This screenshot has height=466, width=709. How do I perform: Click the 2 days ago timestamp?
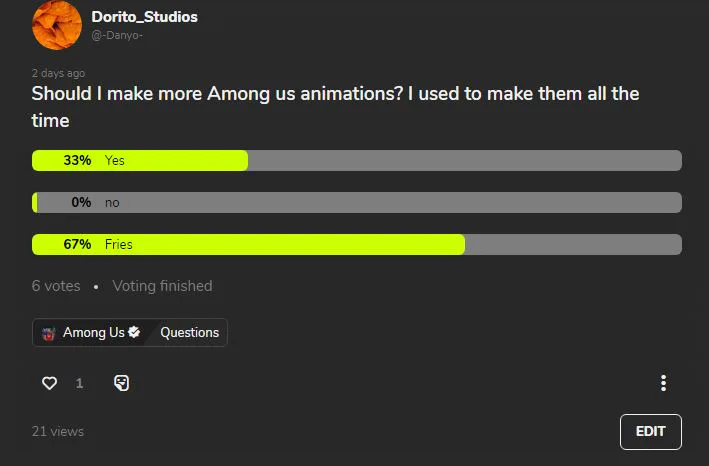click(58, 73)
